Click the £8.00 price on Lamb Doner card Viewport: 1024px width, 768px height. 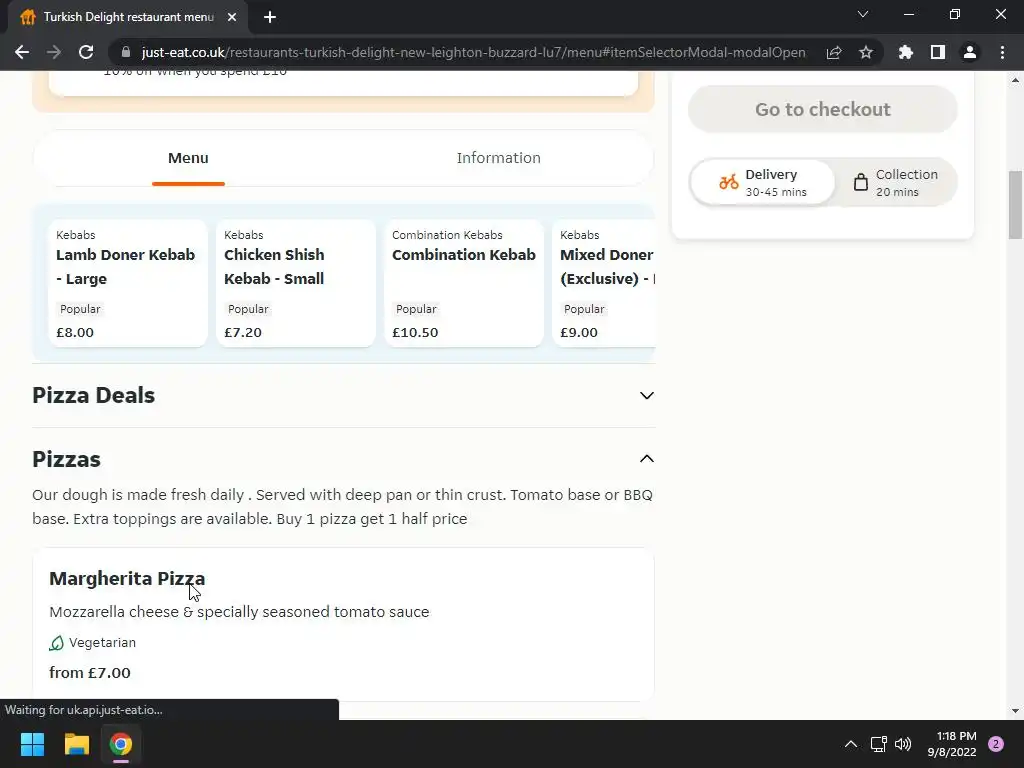(75, 332)
